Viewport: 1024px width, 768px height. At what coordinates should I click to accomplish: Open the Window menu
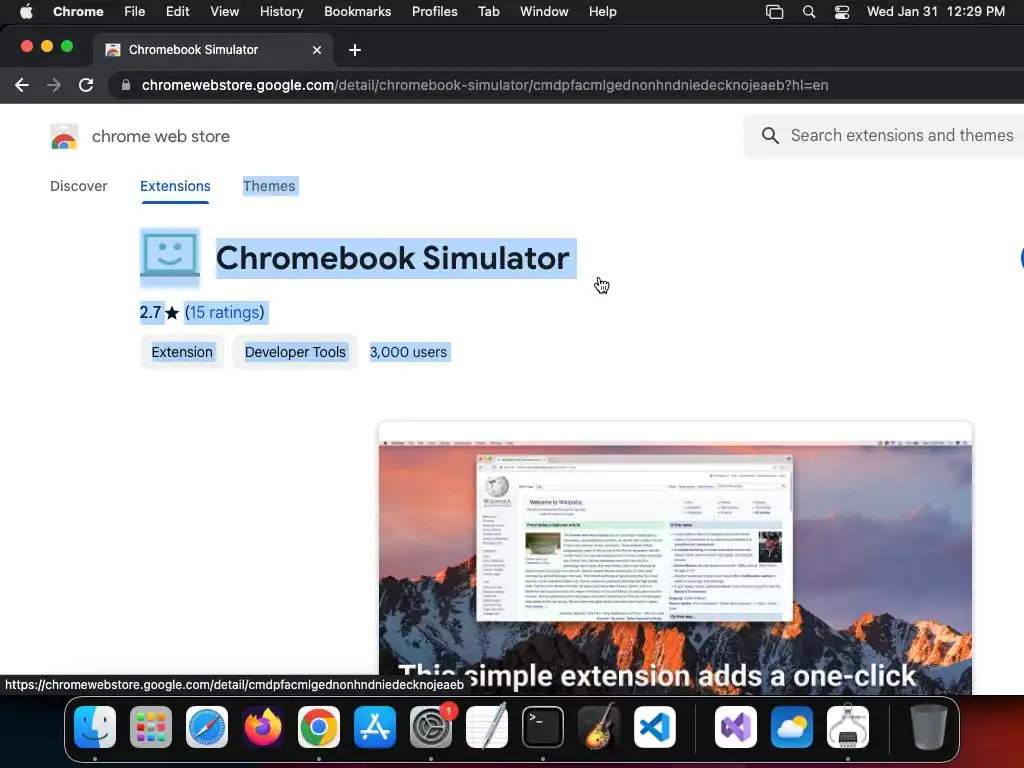coord(544,12)
